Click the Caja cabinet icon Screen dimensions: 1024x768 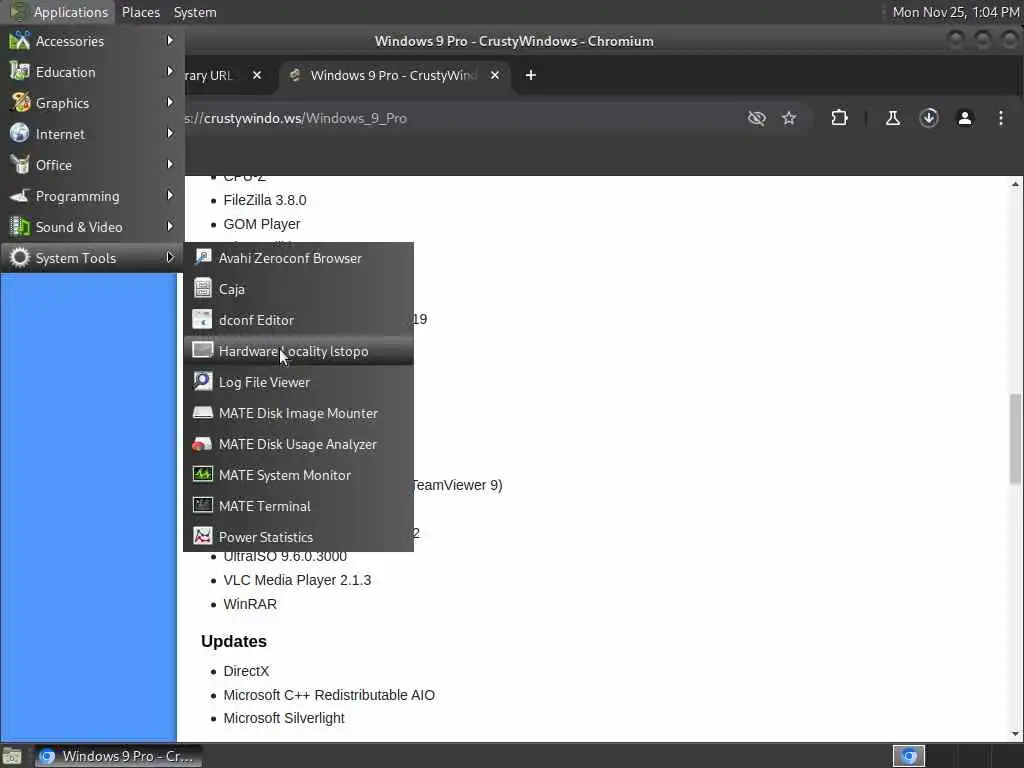point(202,288)
